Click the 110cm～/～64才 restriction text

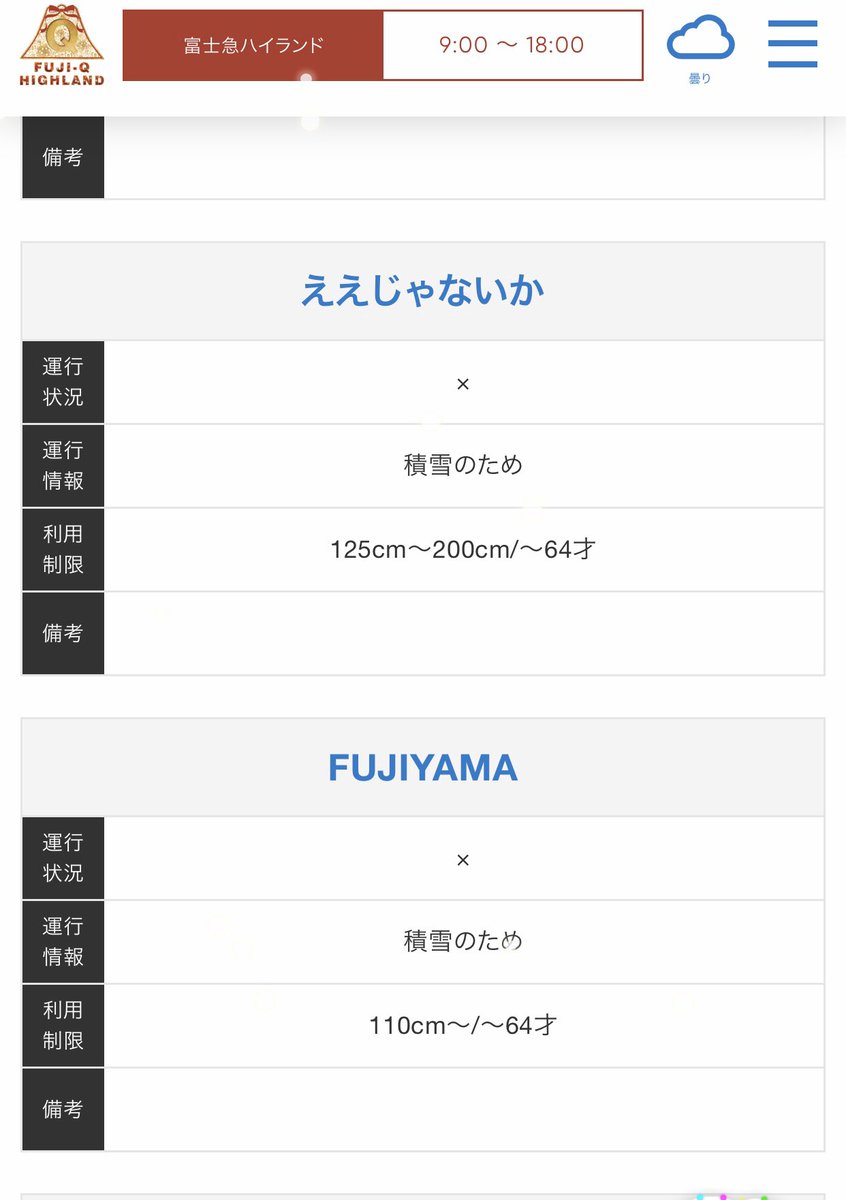(x=462, y=1025)
